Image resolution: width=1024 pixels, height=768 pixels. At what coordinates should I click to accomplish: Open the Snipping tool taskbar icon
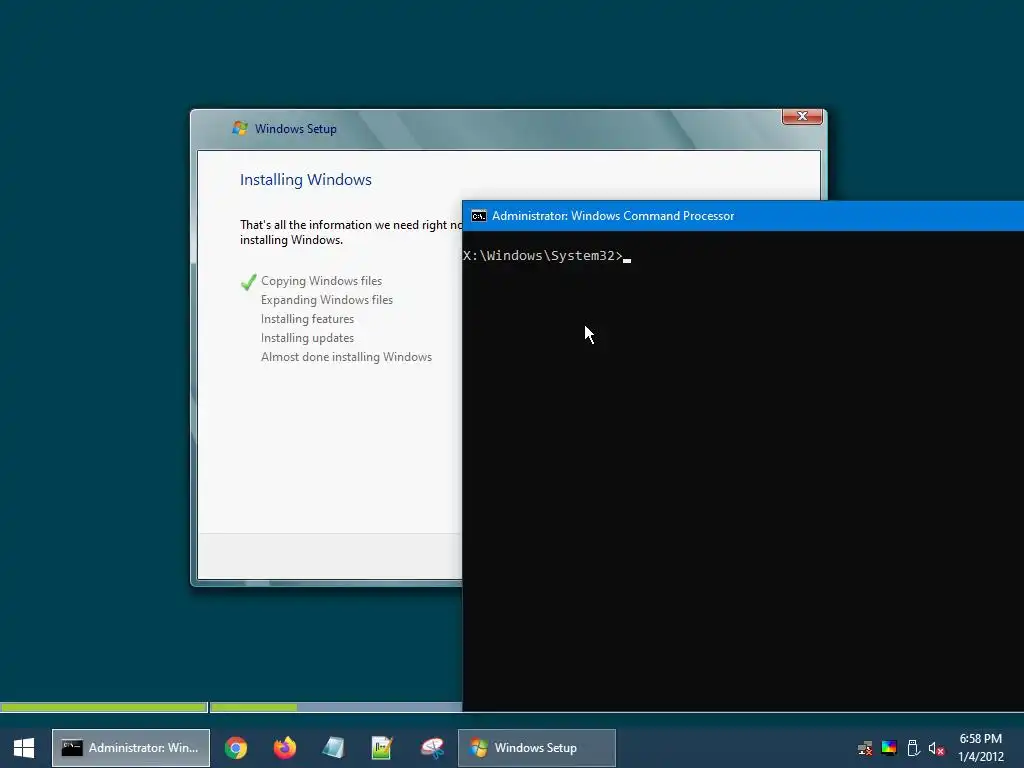coord(432,748)
